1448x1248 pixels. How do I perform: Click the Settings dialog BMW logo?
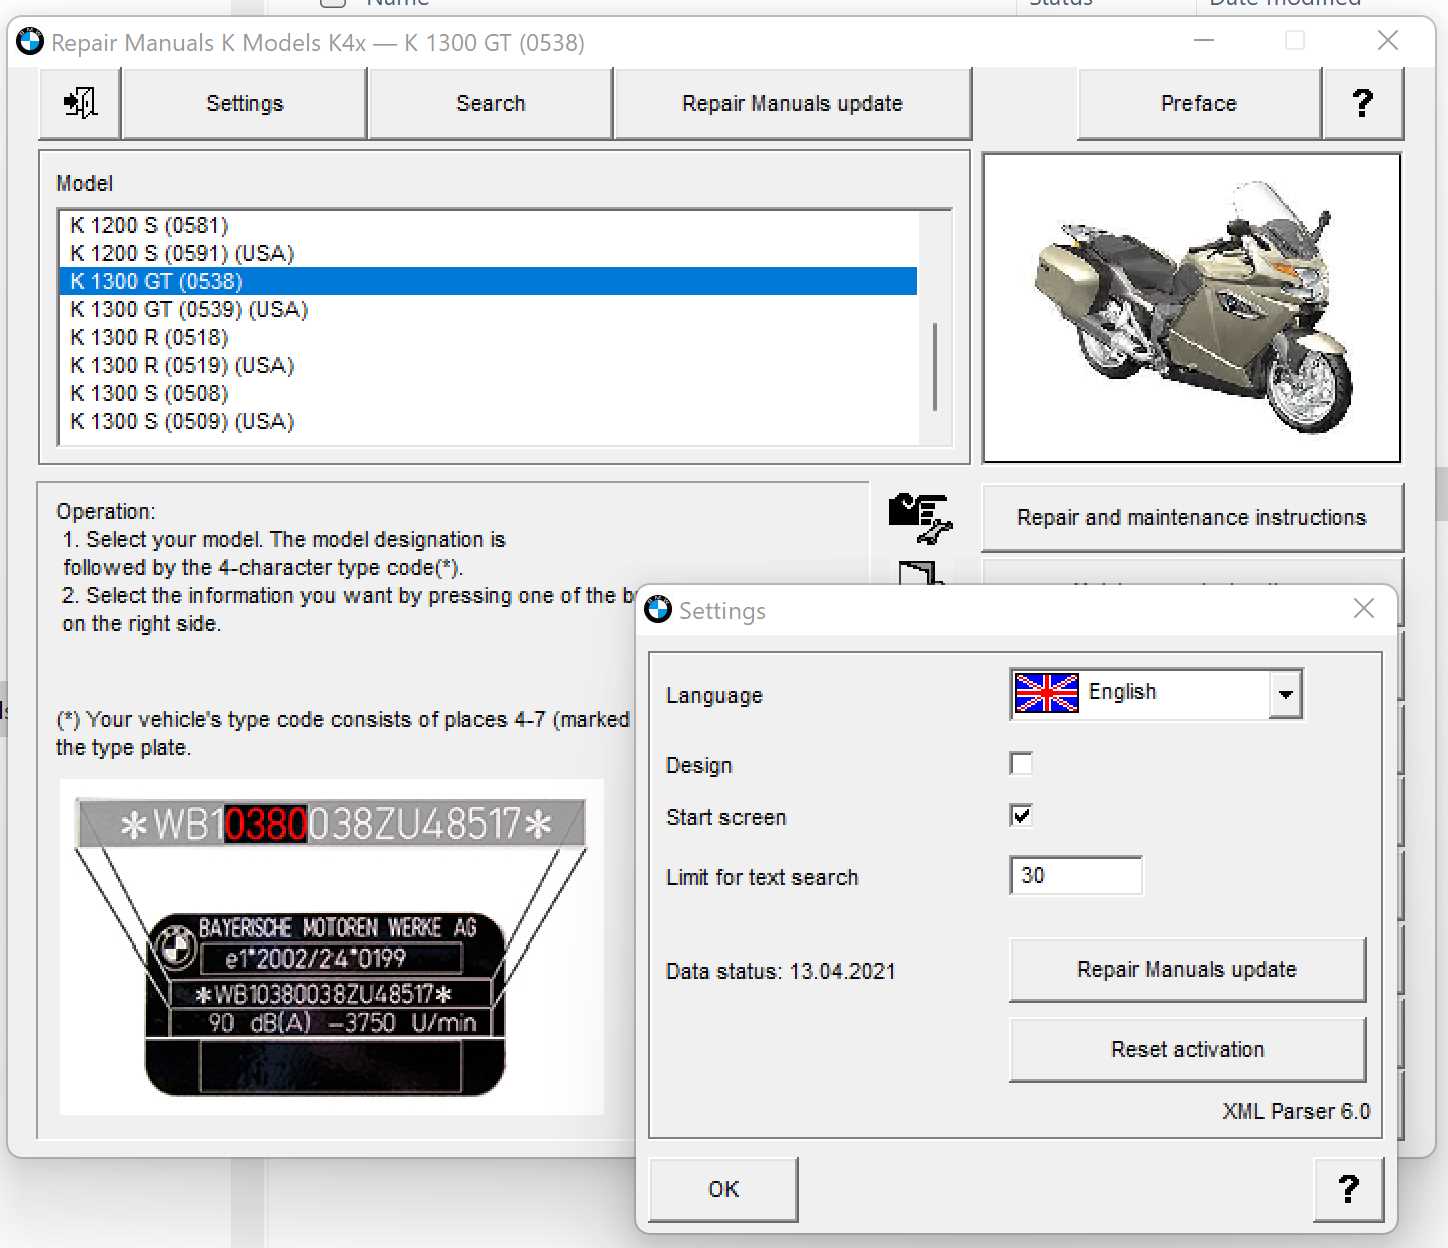coord(658,609)
